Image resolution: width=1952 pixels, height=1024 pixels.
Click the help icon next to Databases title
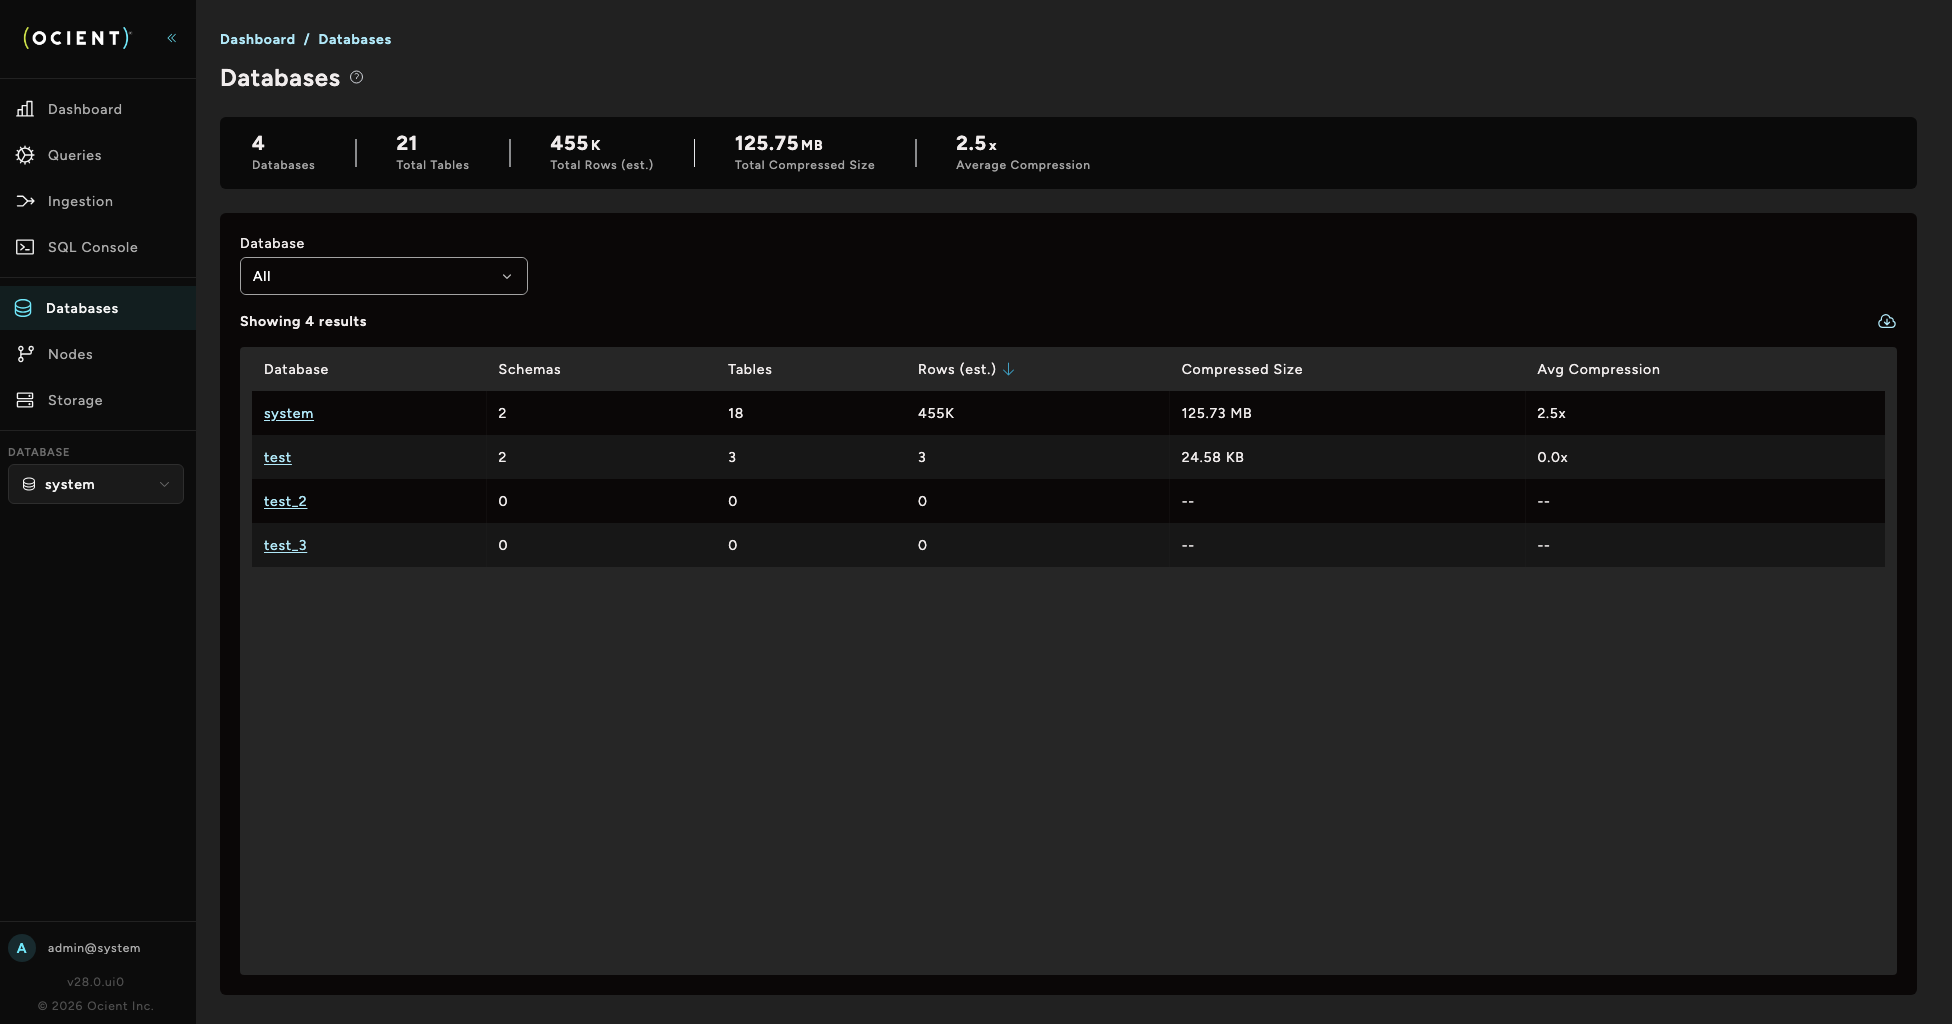pyautogui.click(x=356, y=77)
